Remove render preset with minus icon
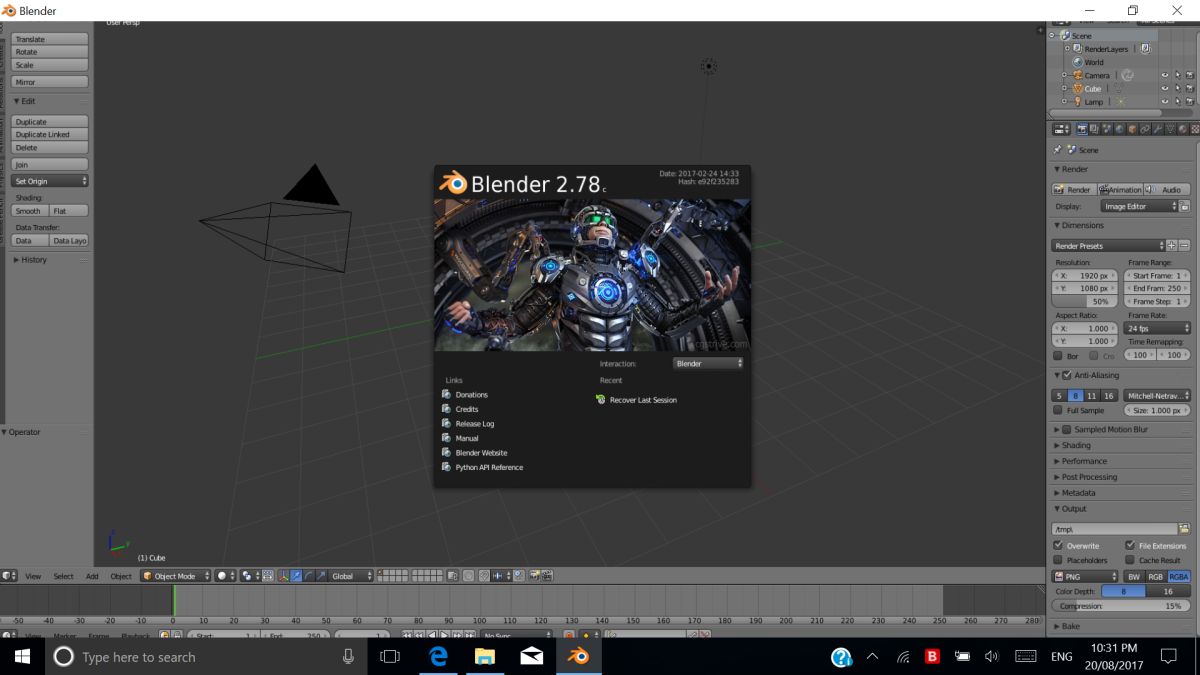 tap(1184, 245)
